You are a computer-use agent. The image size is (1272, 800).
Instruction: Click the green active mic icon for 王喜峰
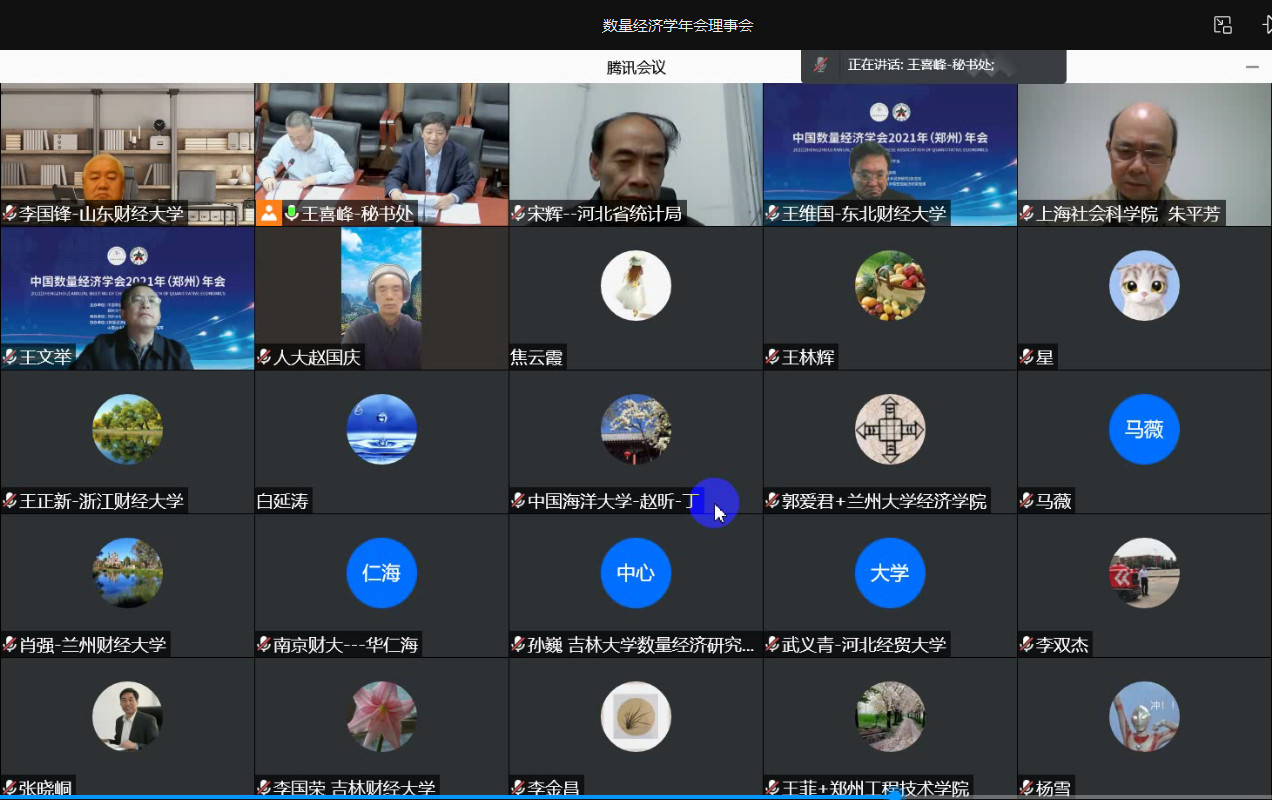tap(292, 213)
